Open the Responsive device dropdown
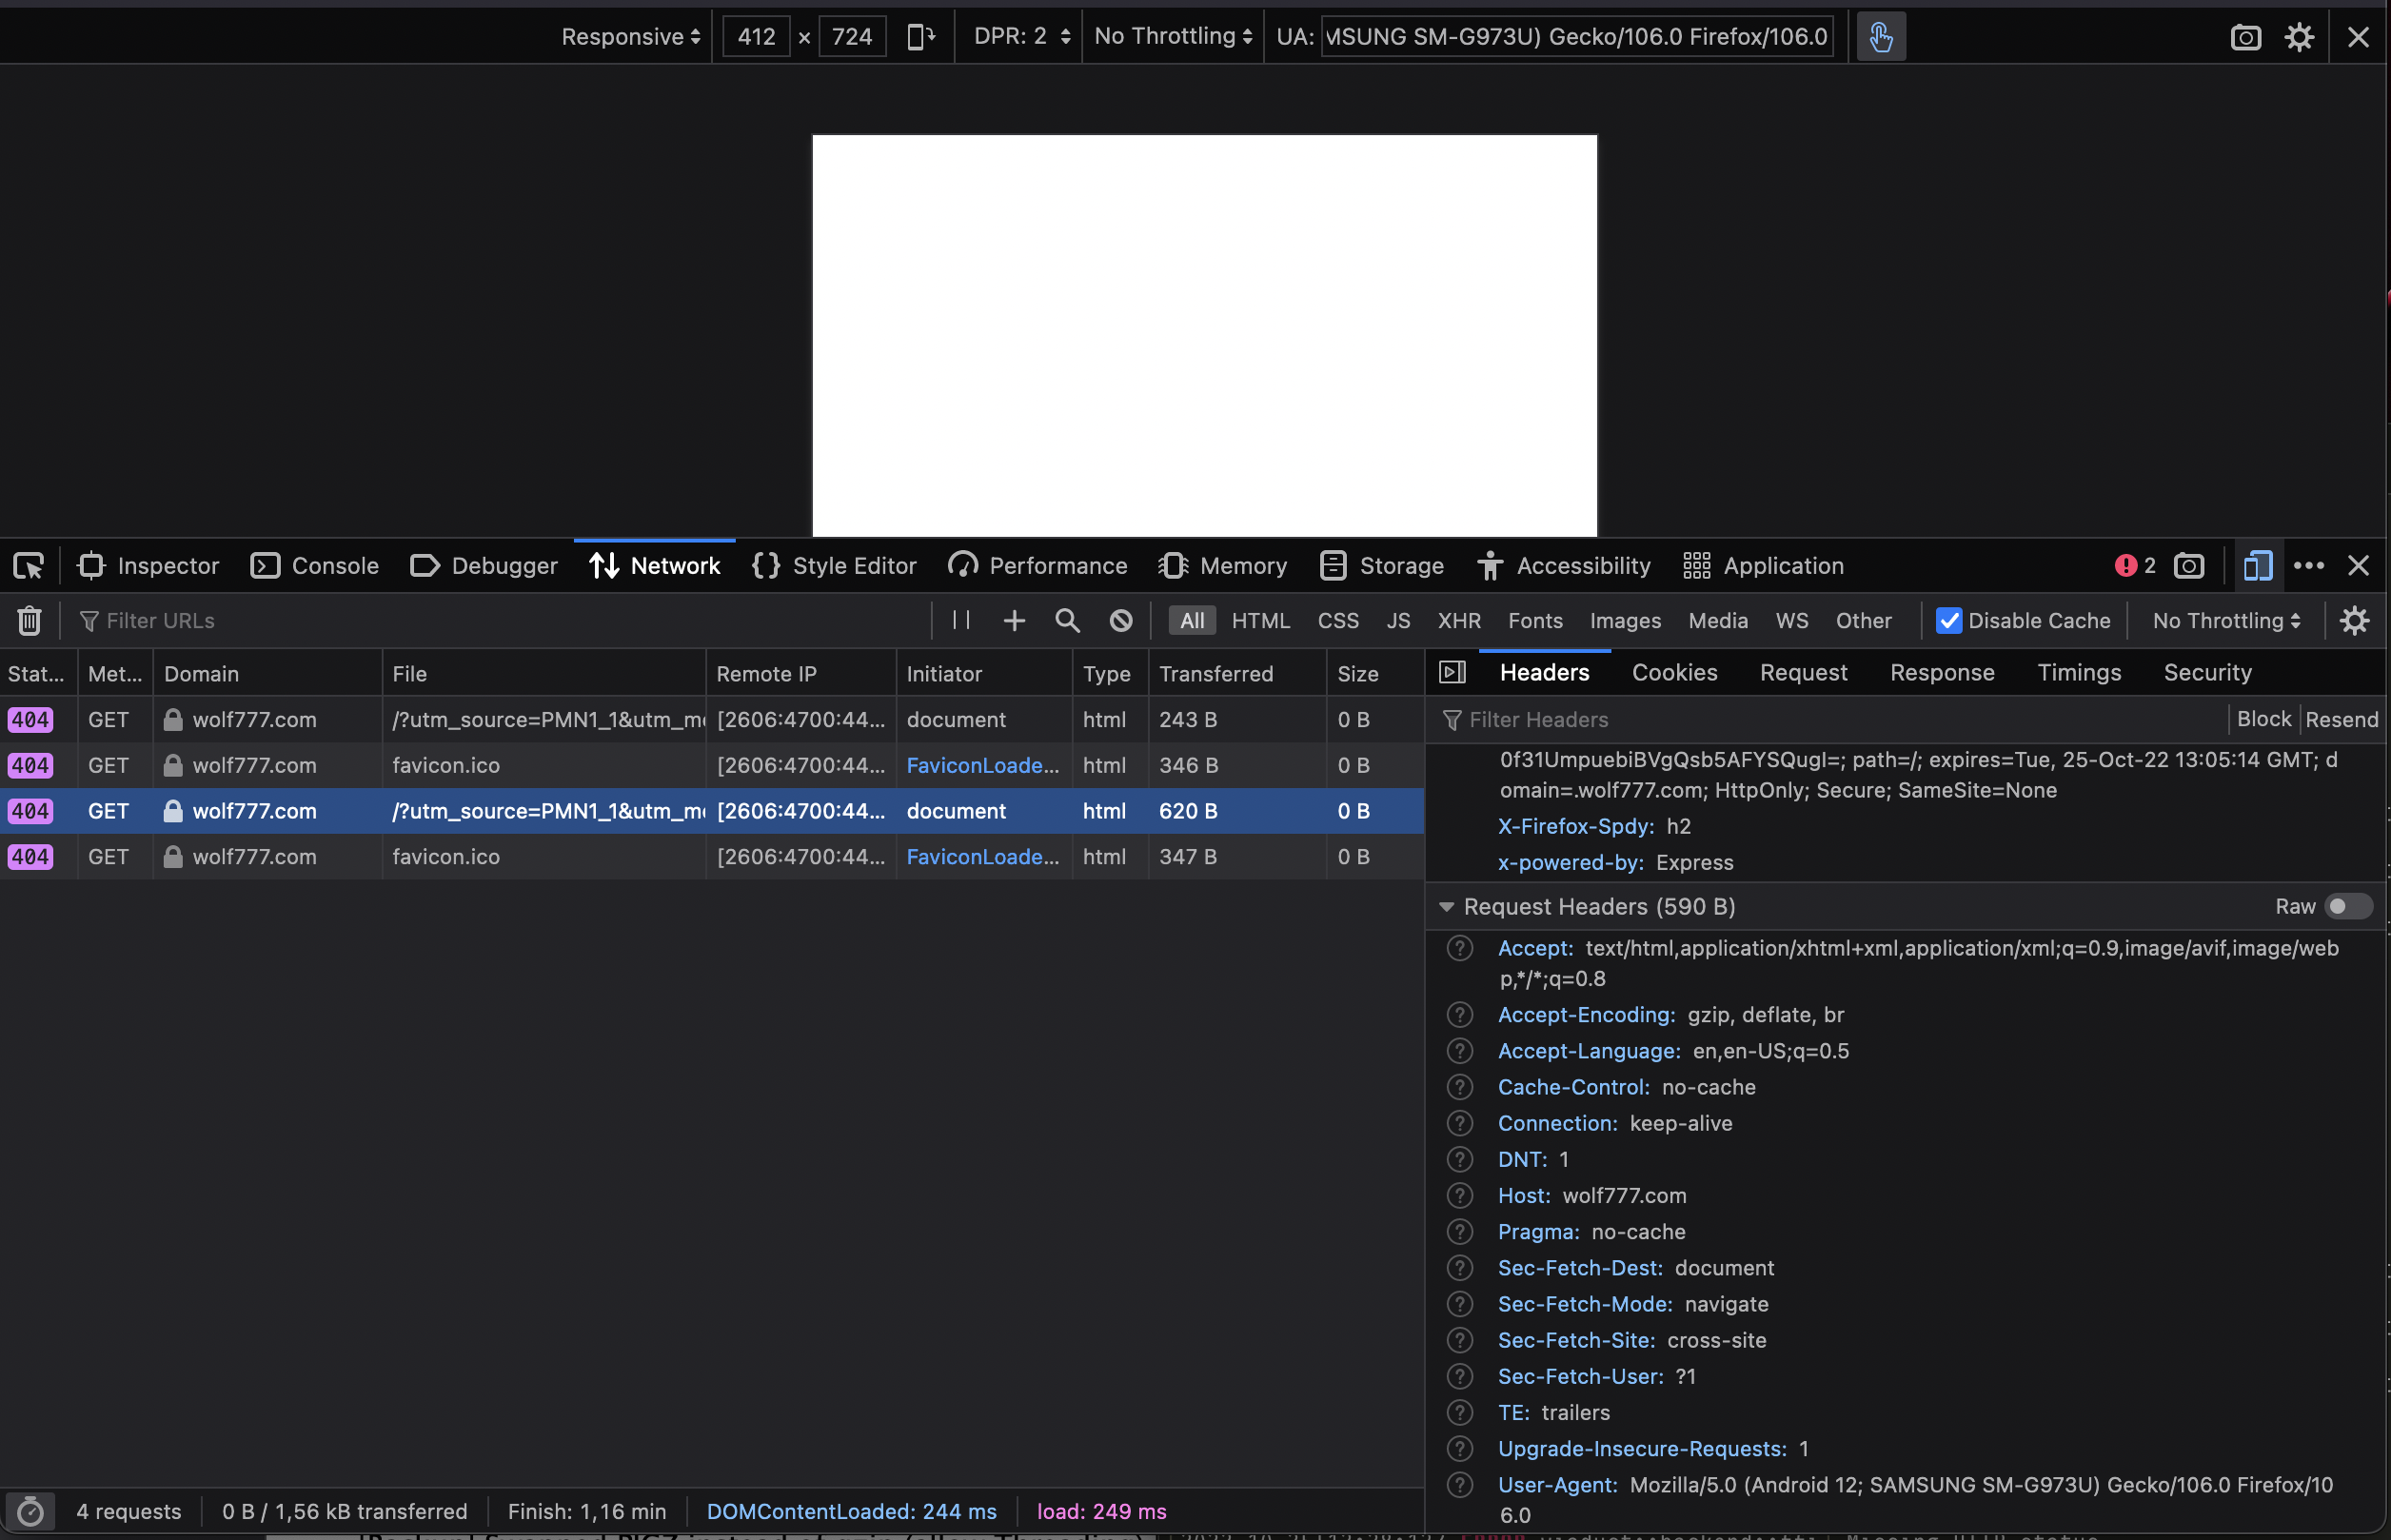 tap(631, 37)
